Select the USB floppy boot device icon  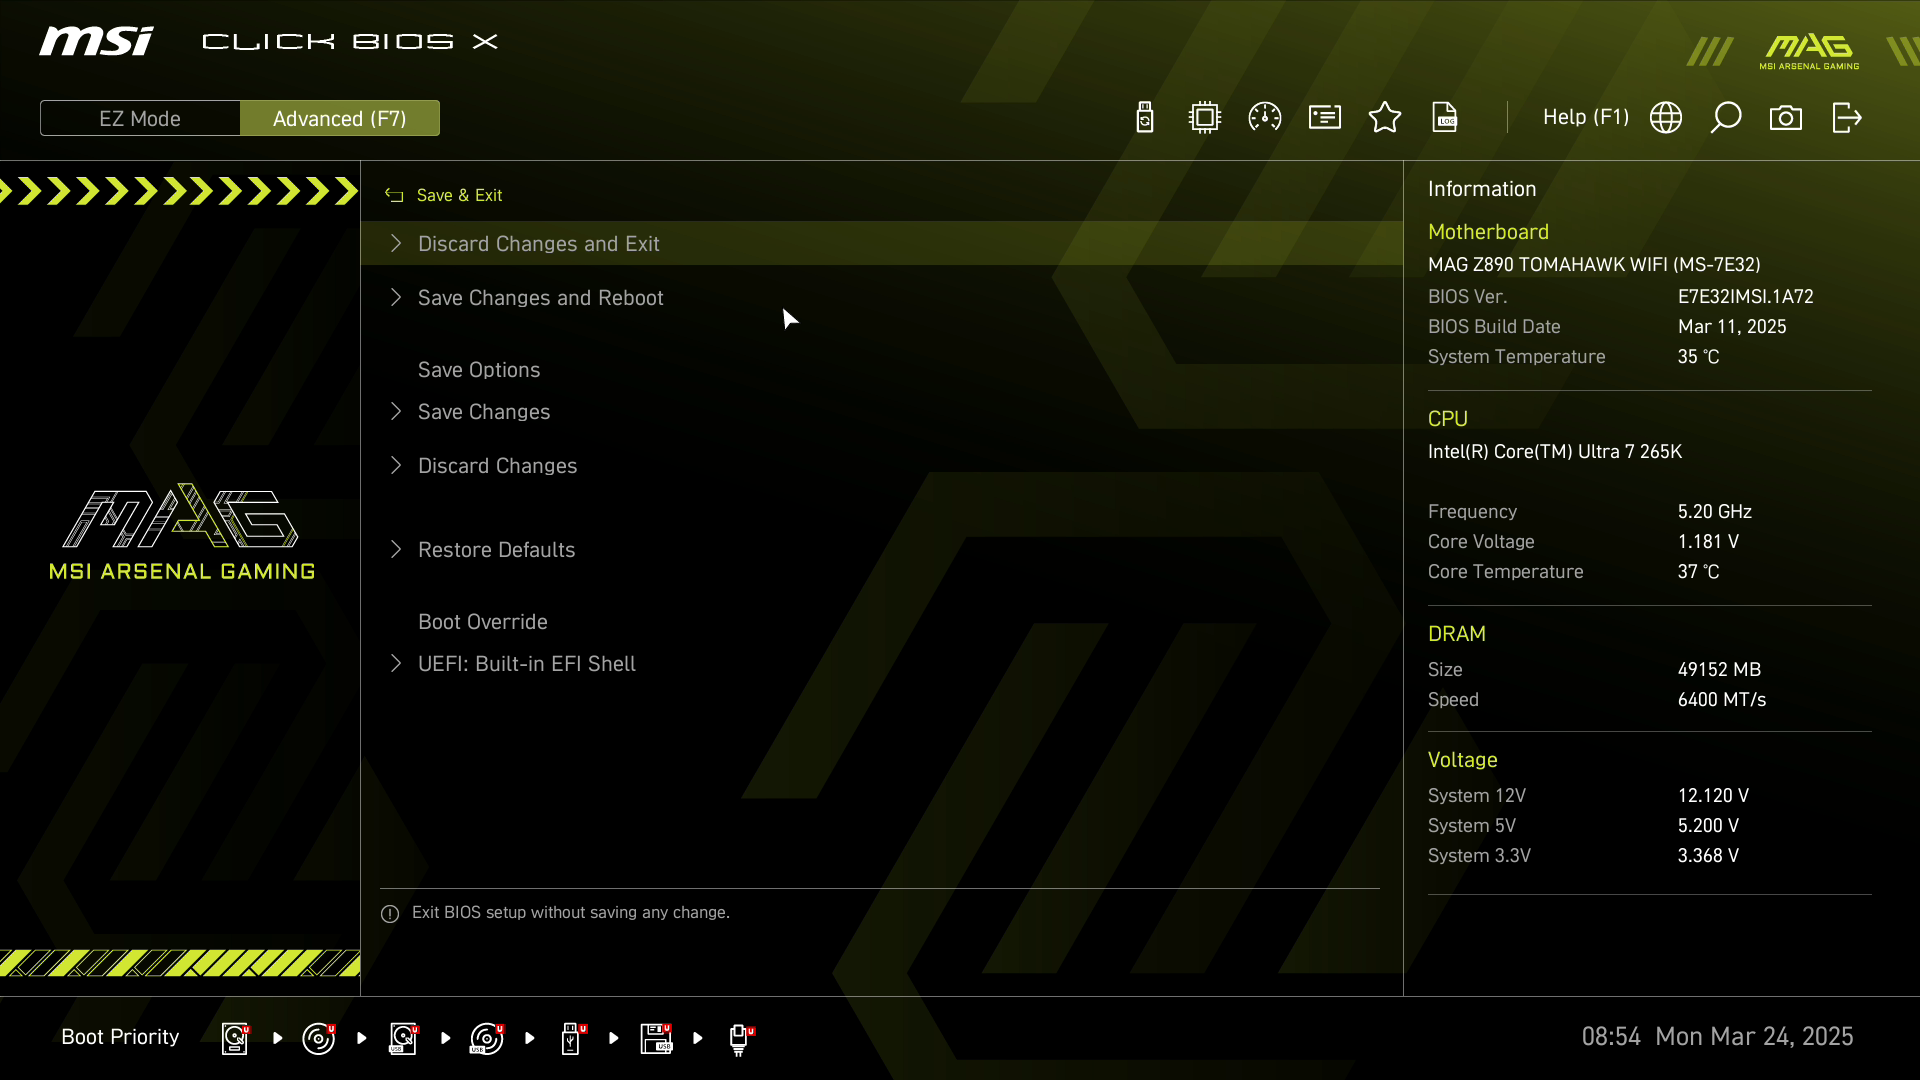pos(656,1038)
